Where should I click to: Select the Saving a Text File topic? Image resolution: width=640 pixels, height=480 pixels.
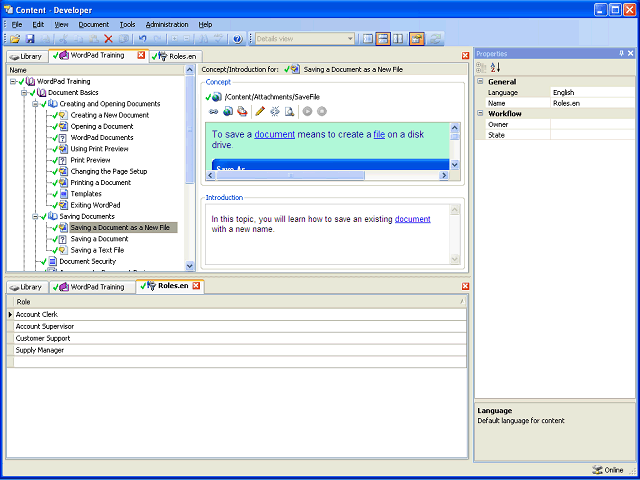pyautogui.click(x=97, y=250)
